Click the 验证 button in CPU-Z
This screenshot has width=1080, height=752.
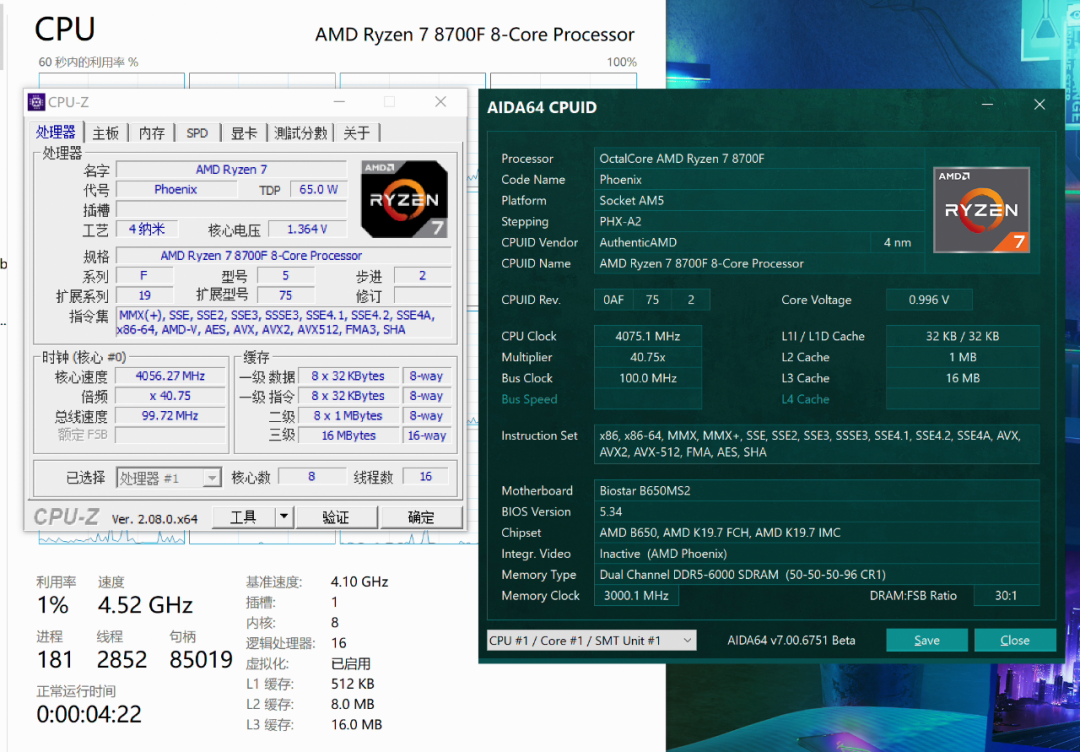click(336, 516)
